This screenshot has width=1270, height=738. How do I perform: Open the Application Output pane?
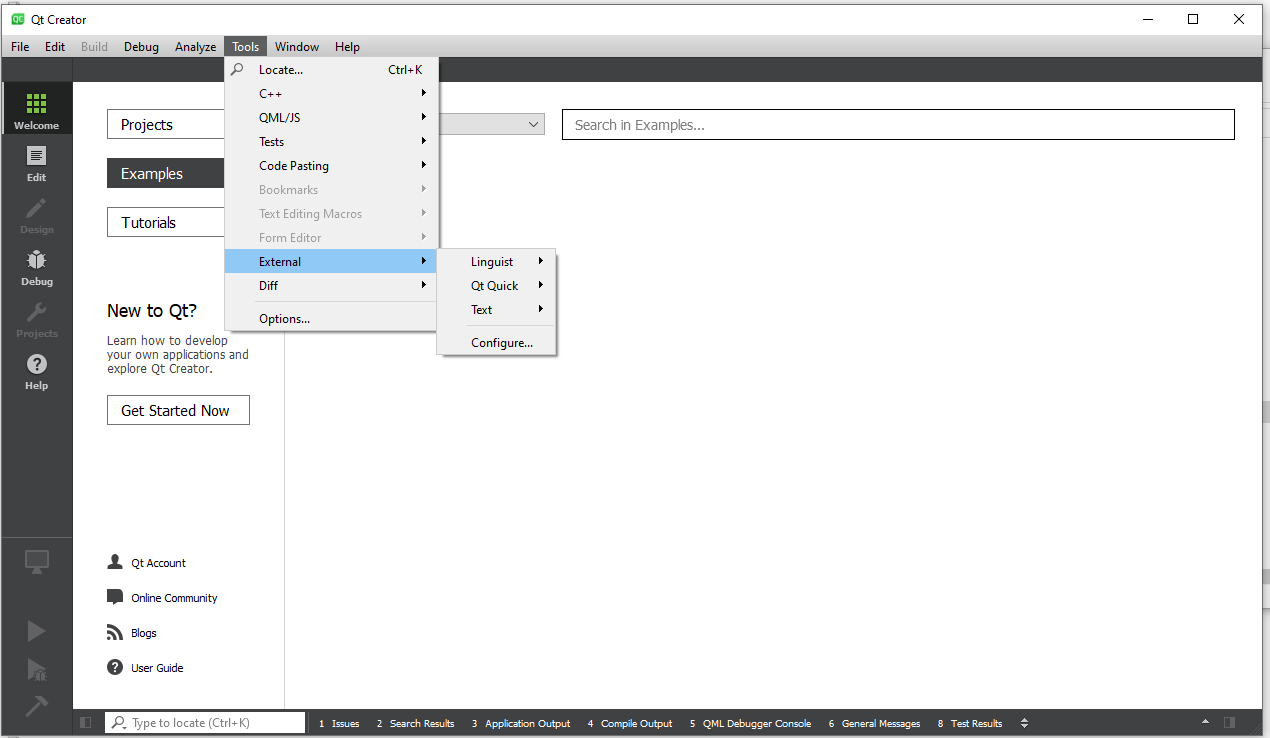[521, 723]
